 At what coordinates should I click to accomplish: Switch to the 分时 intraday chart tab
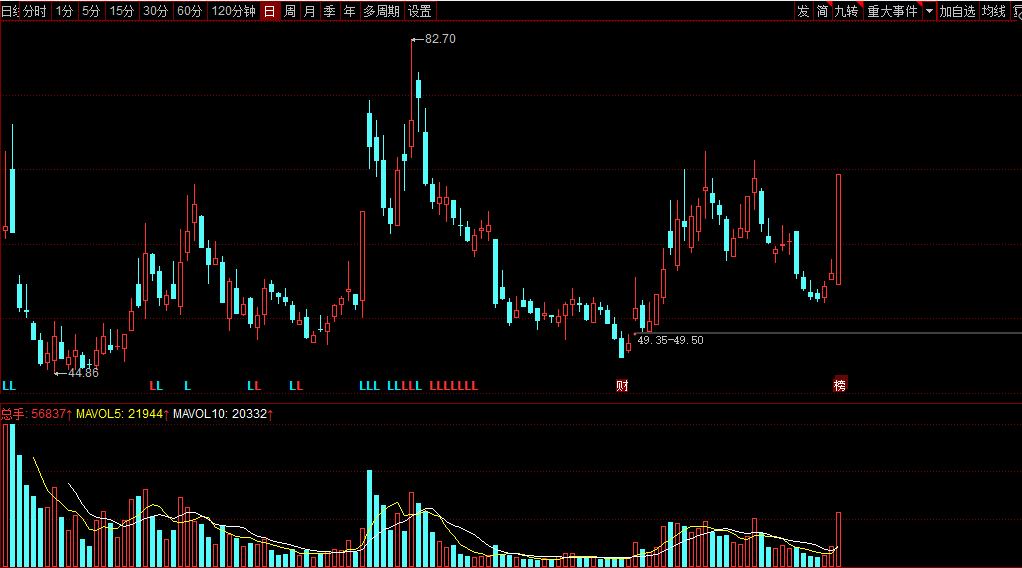tap(35, 11)
